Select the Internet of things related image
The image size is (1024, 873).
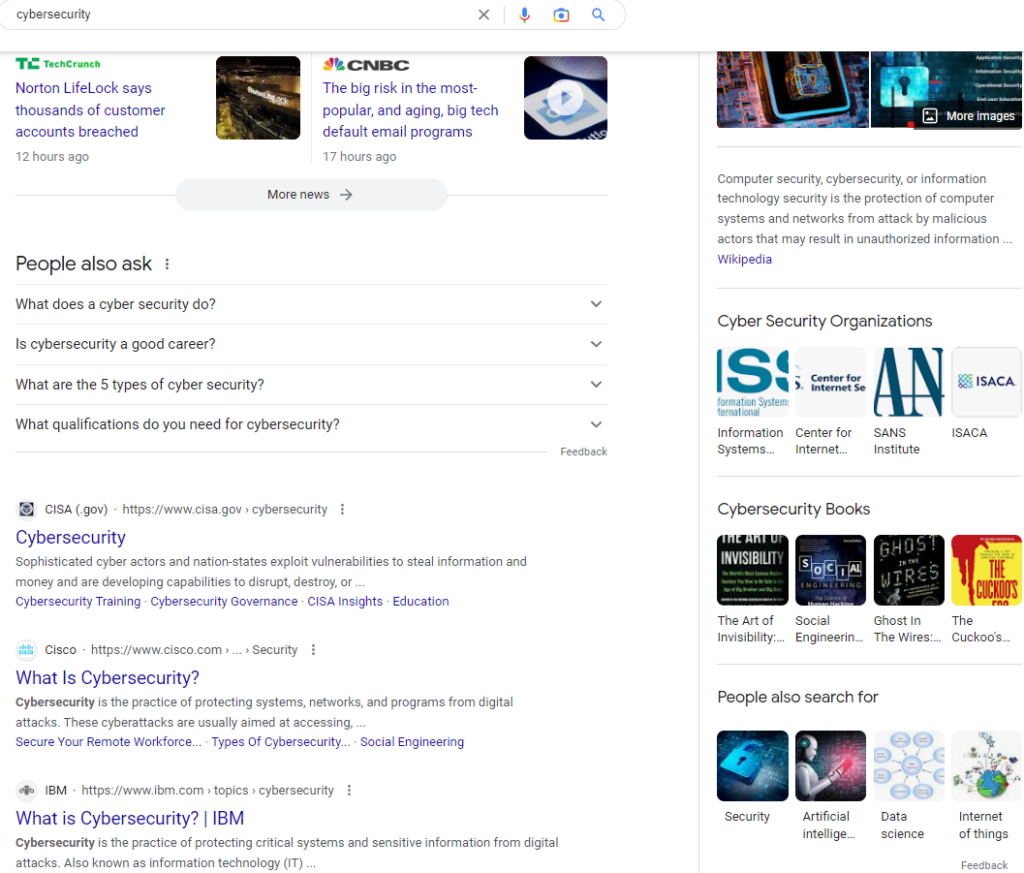[x=986, y=766]
